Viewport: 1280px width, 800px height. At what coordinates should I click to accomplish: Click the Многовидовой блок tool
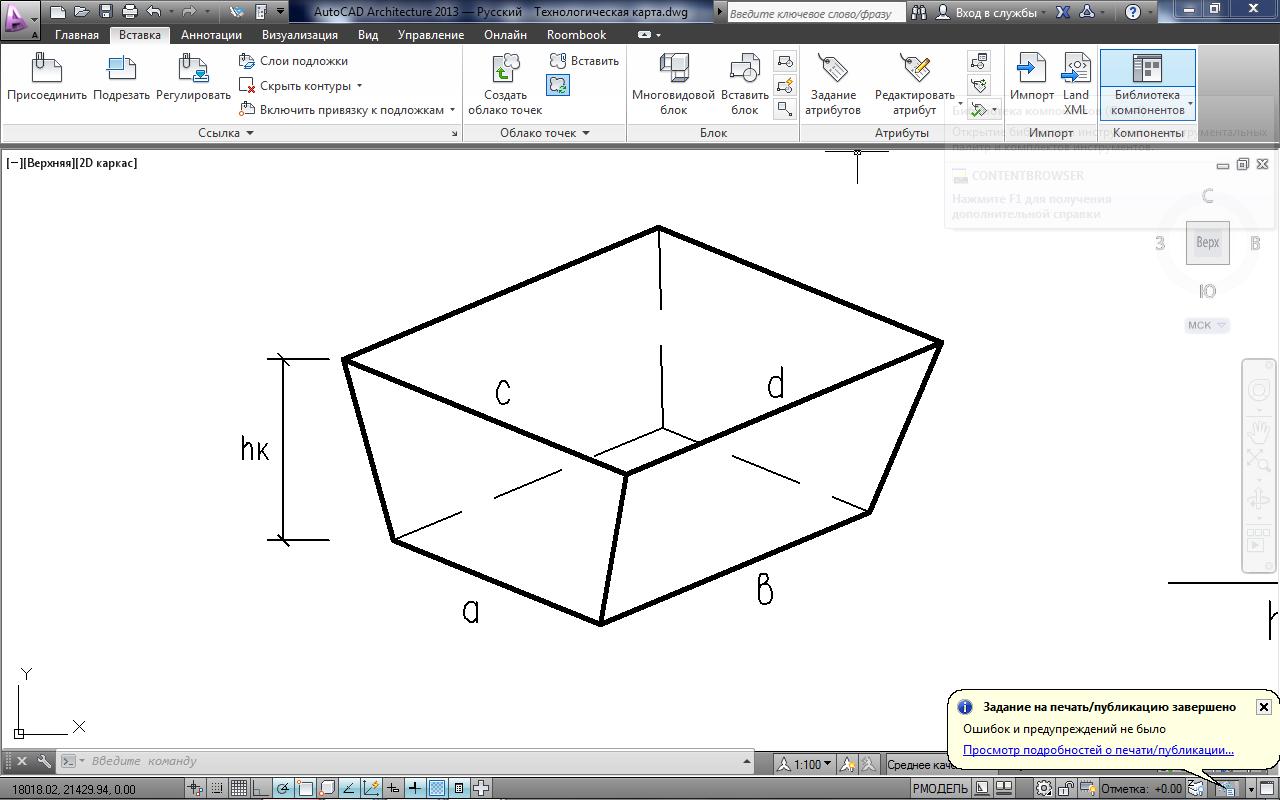coord(673,85)
